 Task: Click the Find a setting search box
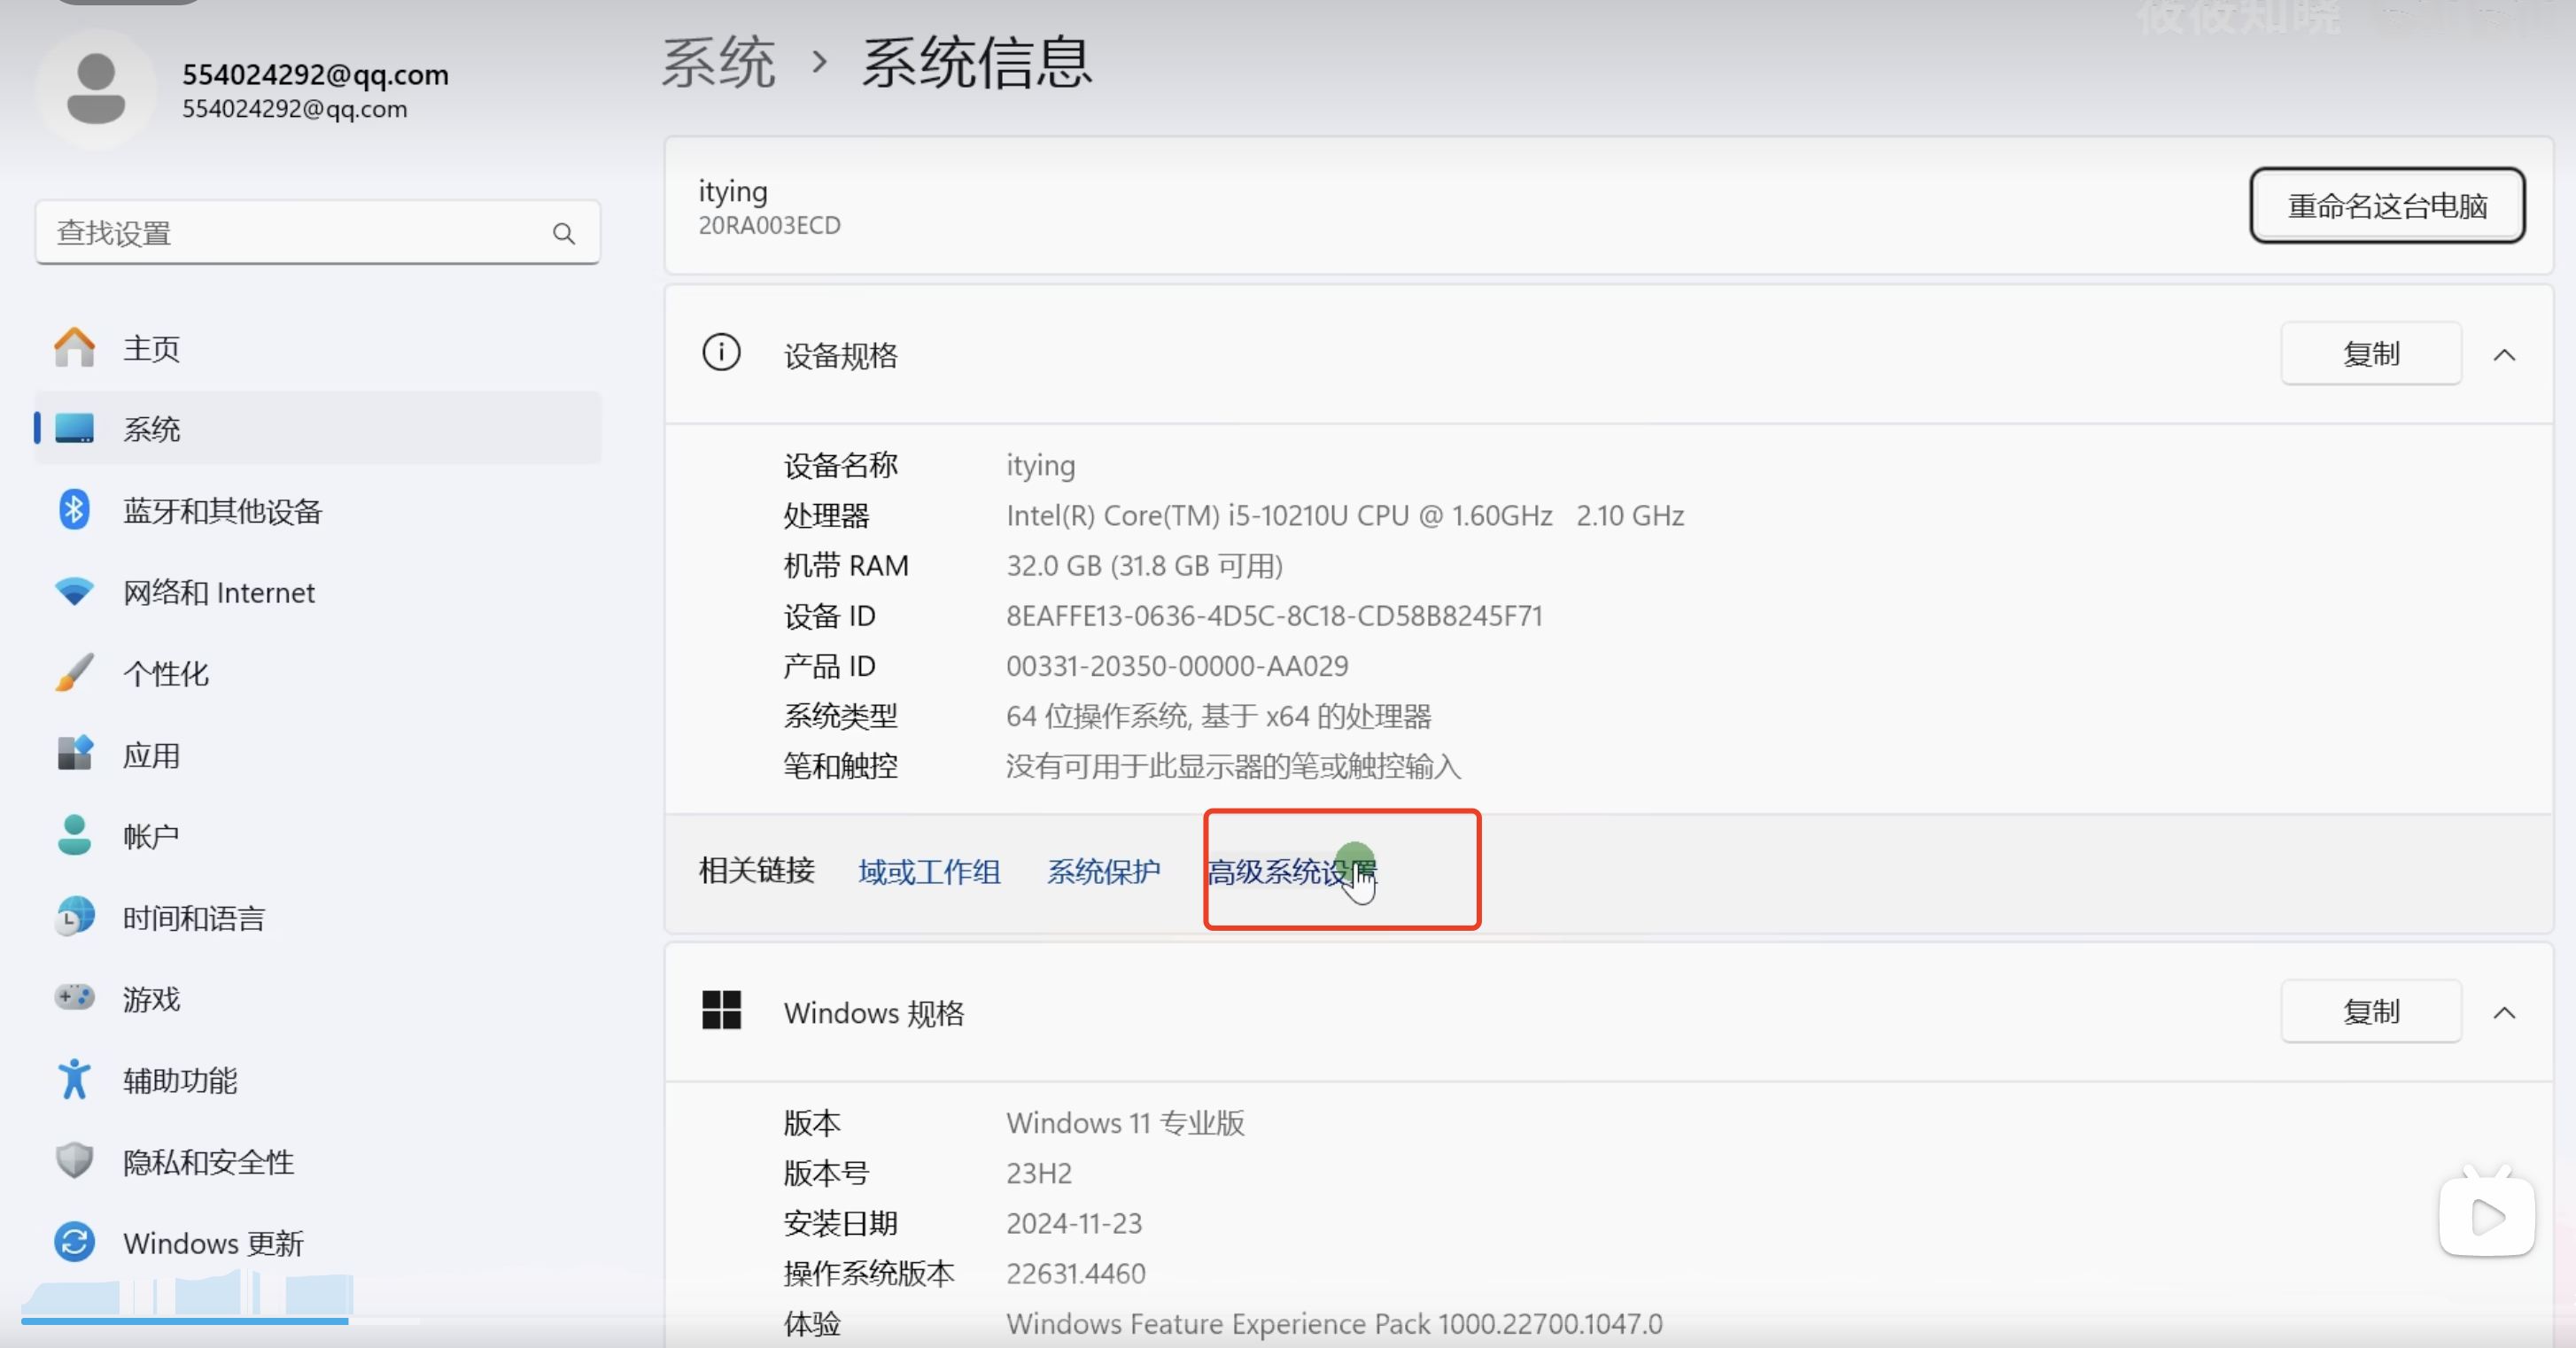[x=300, y=233]
